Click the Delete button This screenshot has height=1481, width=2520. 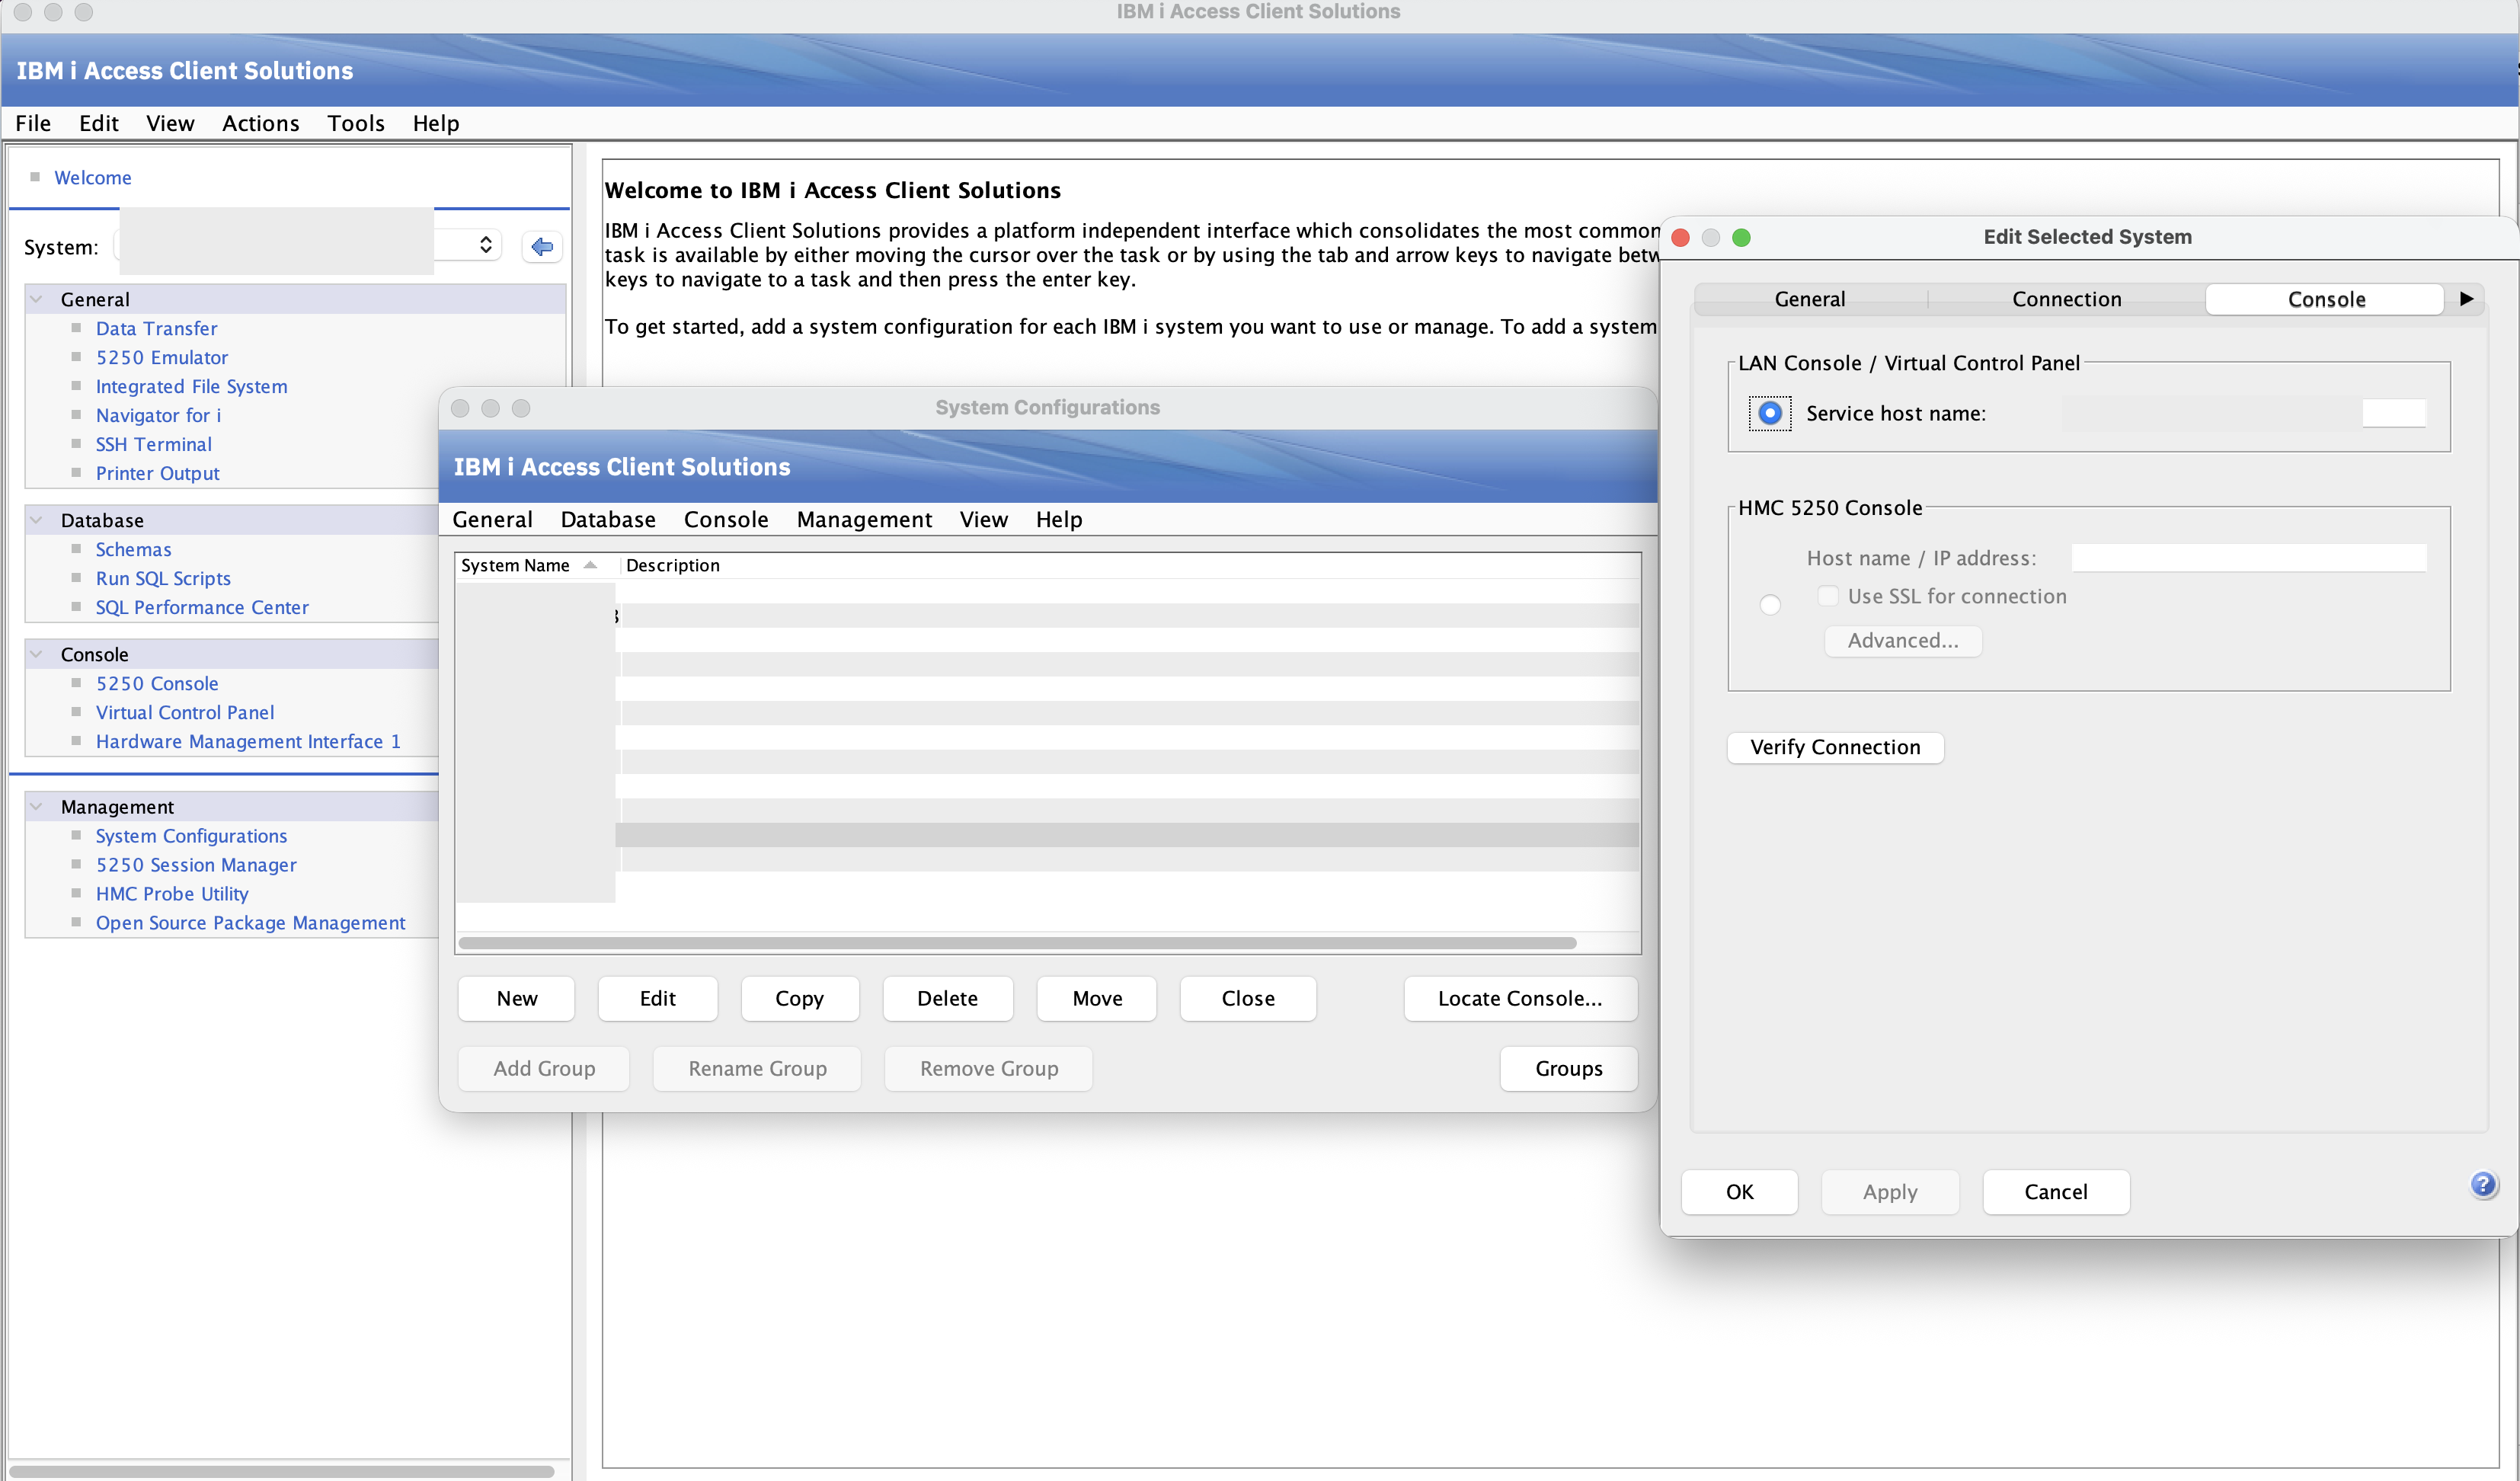click(948, 998)
